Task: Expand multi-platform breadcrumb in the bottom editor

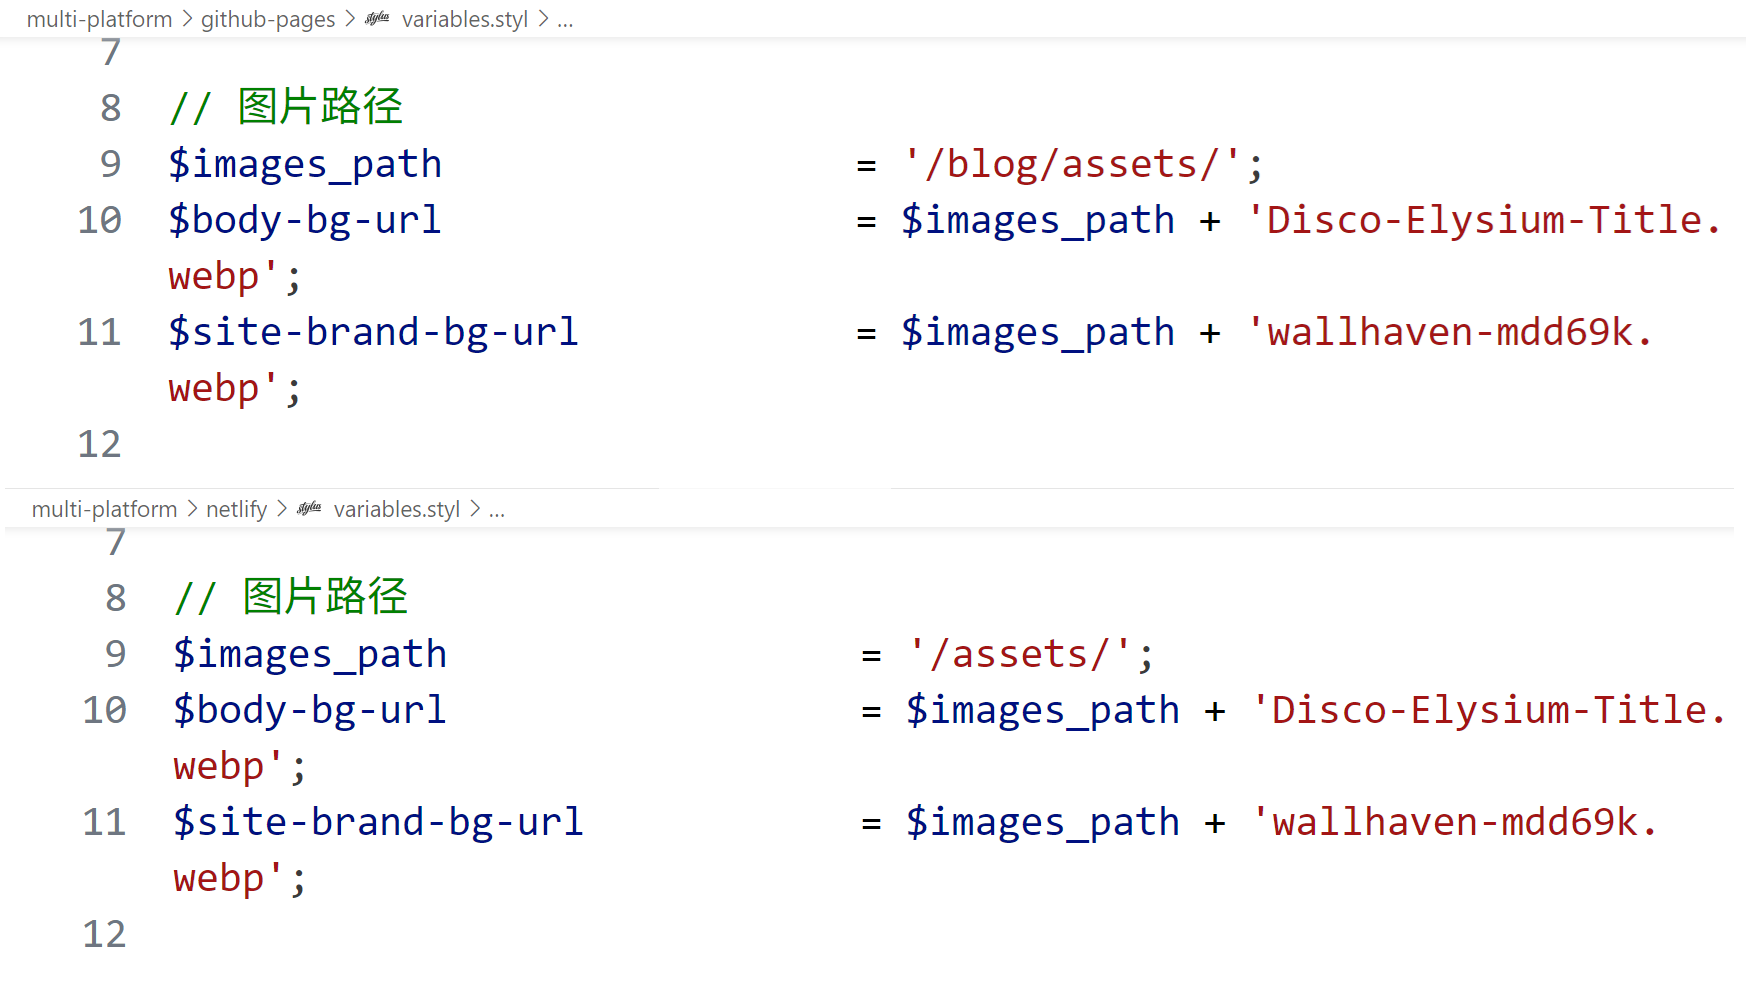Action: pyautogui.click(x=104, y=509)
